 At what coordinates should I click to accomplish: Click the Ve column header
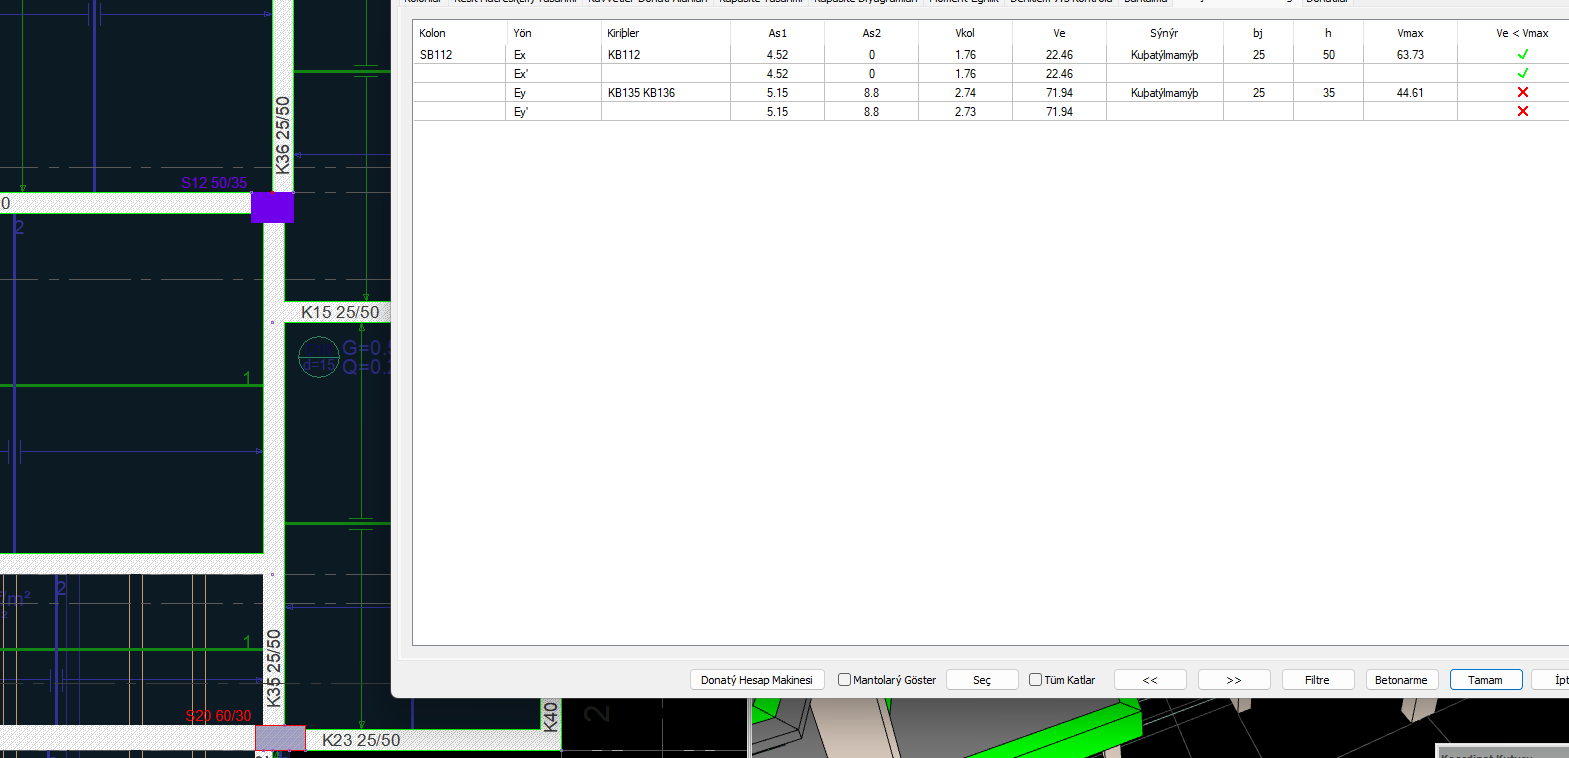pyautogui.click(x=1059, y=33)
